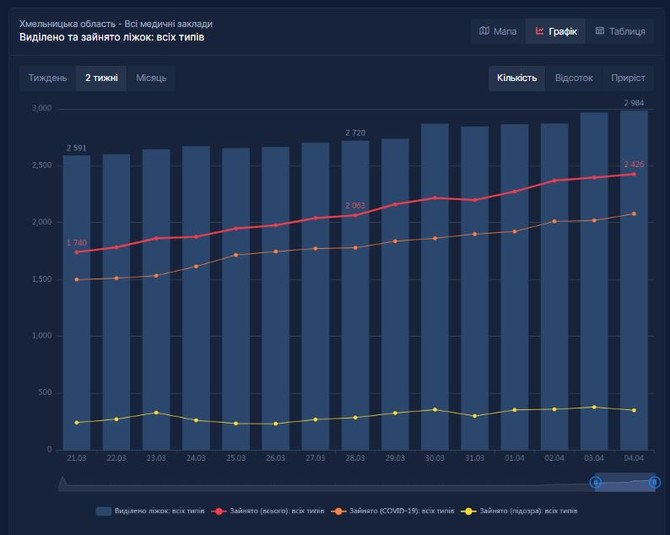Select the 2 тижні period button

101,78
